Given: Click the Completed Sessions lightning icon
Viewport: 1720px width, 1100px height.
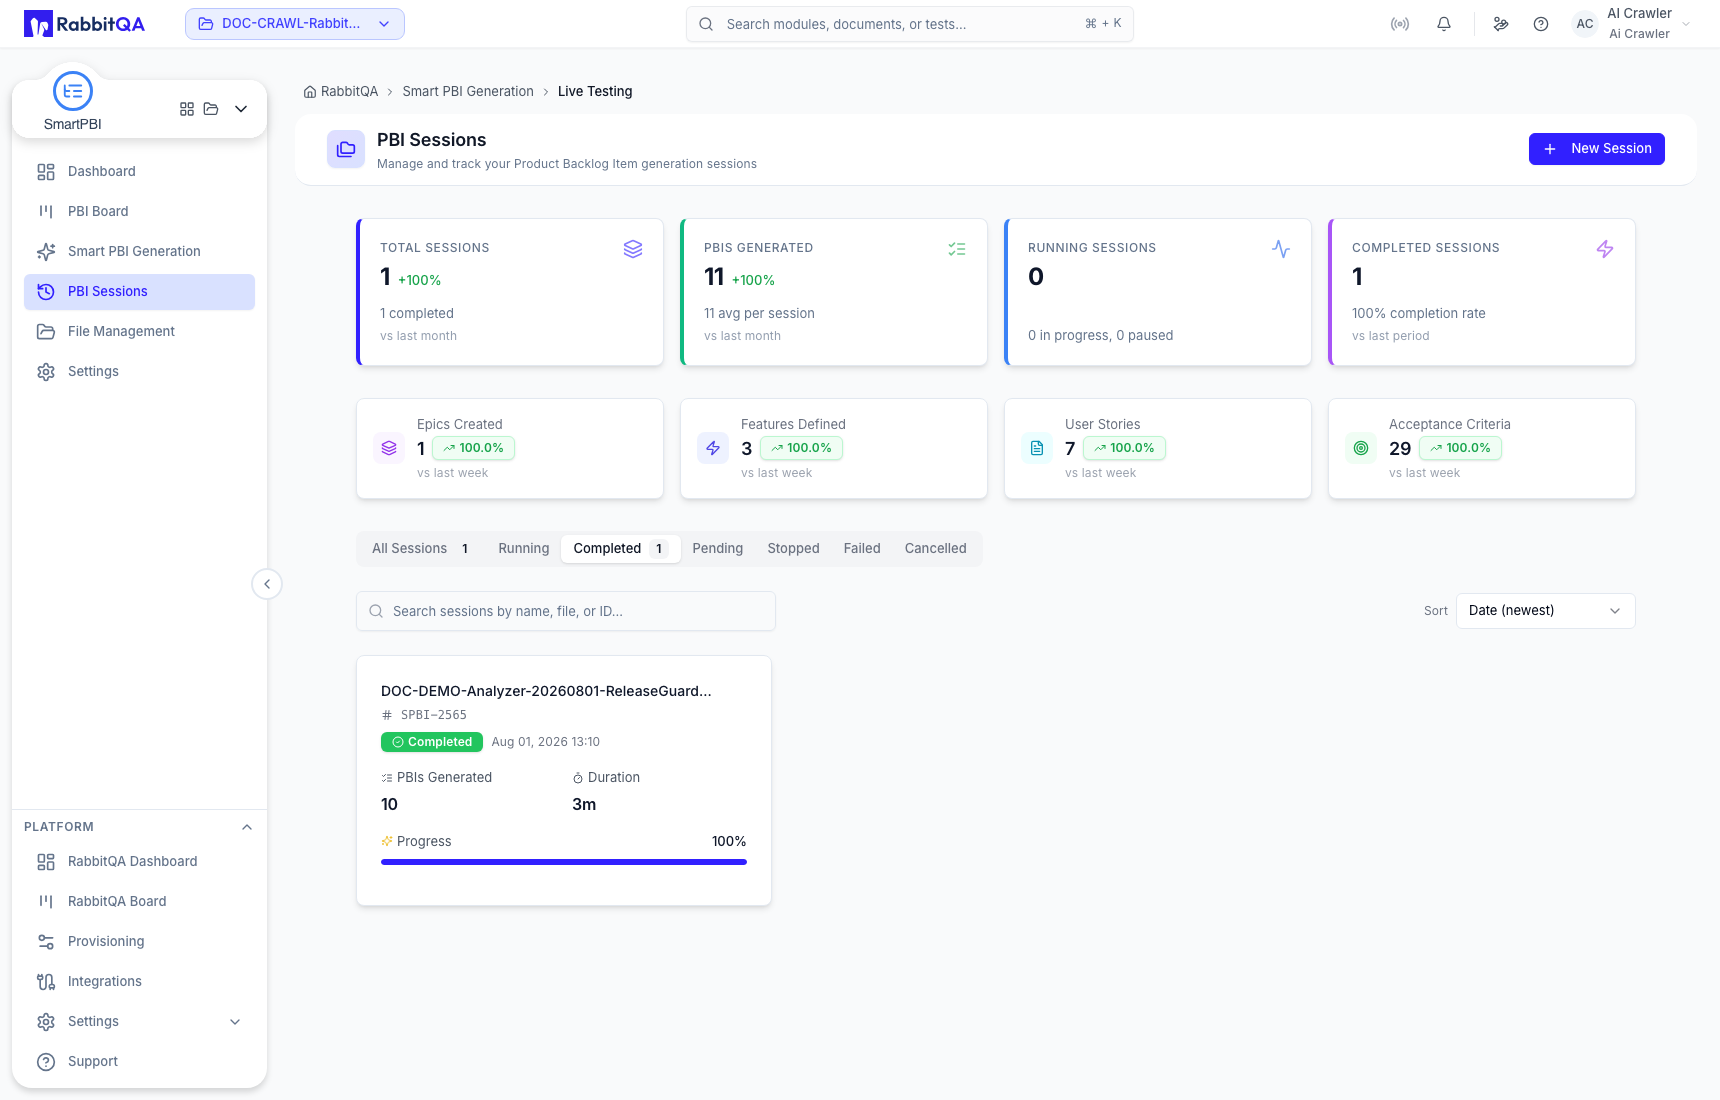Looking at the screenshot, I should coord(1605,249).
